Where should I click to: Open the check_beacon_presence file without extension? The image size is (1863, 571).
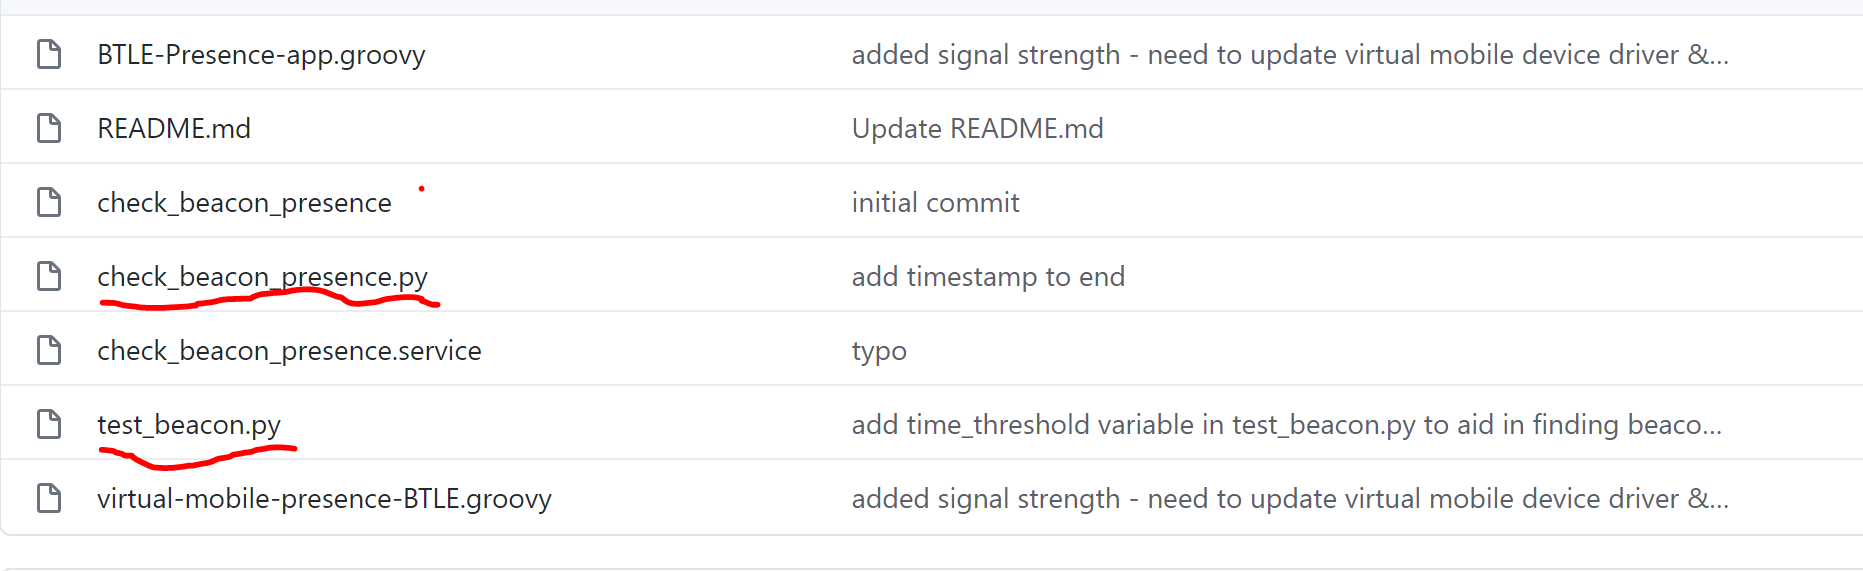[244, 202]
